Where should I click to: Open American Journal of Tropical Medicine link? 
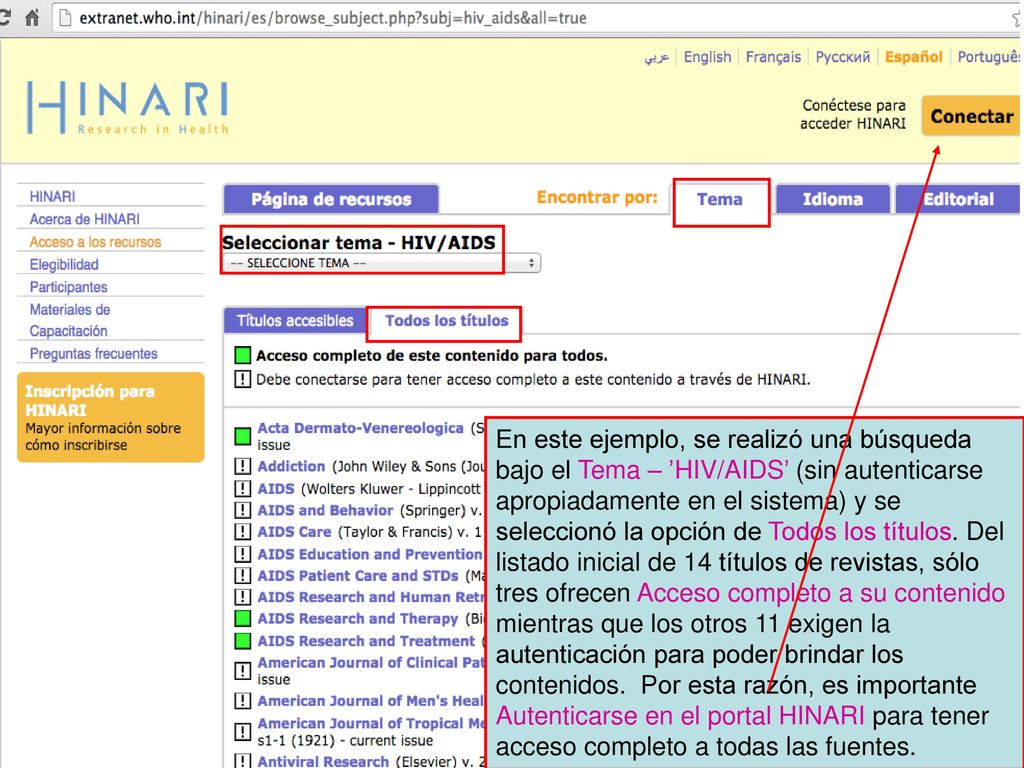pyautogui.click(x=370, y=724)
